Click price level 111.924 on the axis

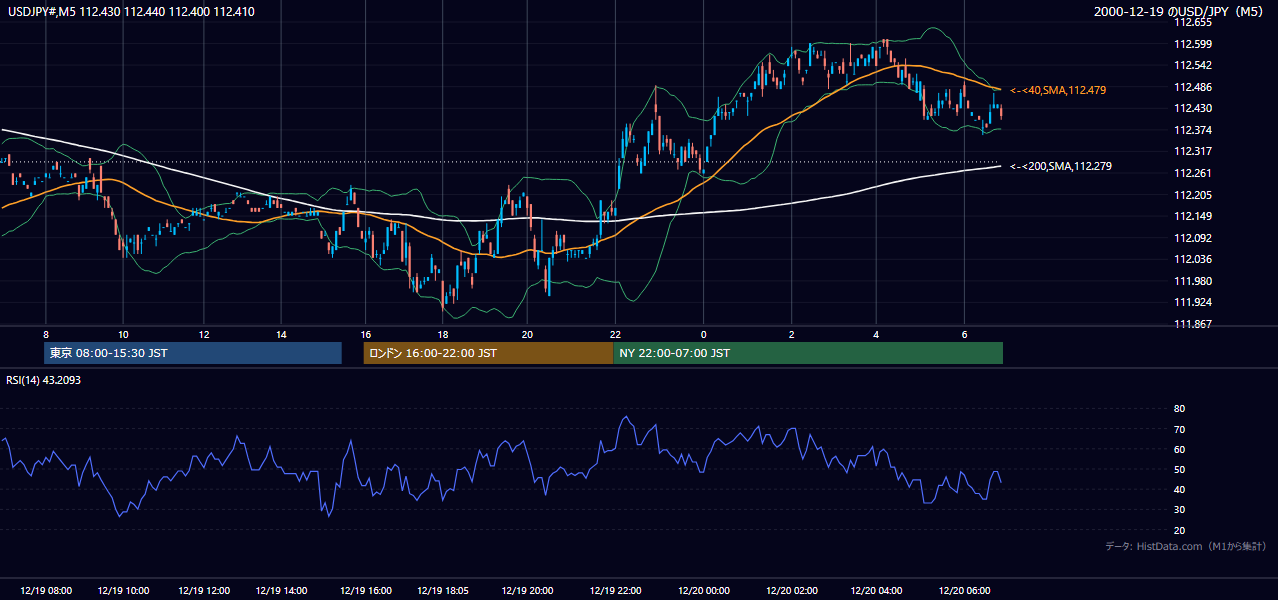pyautogui.click(x=1192, y=302)
